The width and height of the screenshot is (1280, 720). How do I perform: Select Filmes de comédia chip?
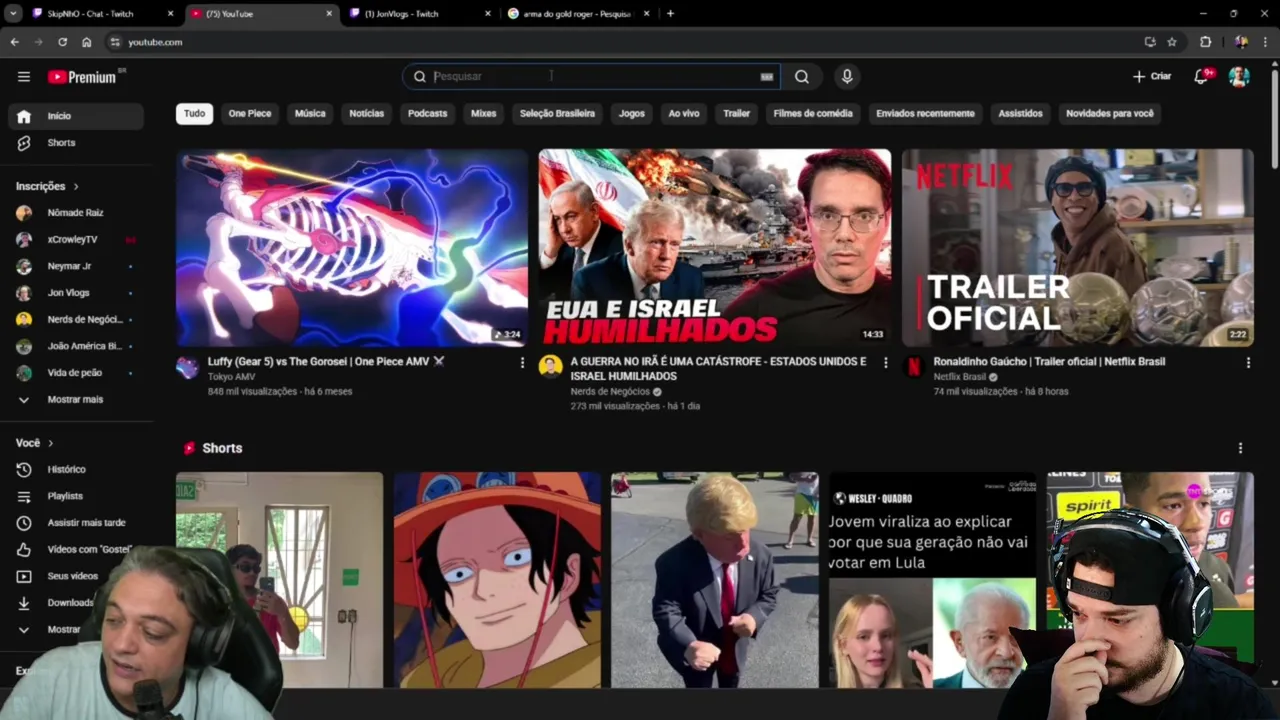click(x=813, y=114)
